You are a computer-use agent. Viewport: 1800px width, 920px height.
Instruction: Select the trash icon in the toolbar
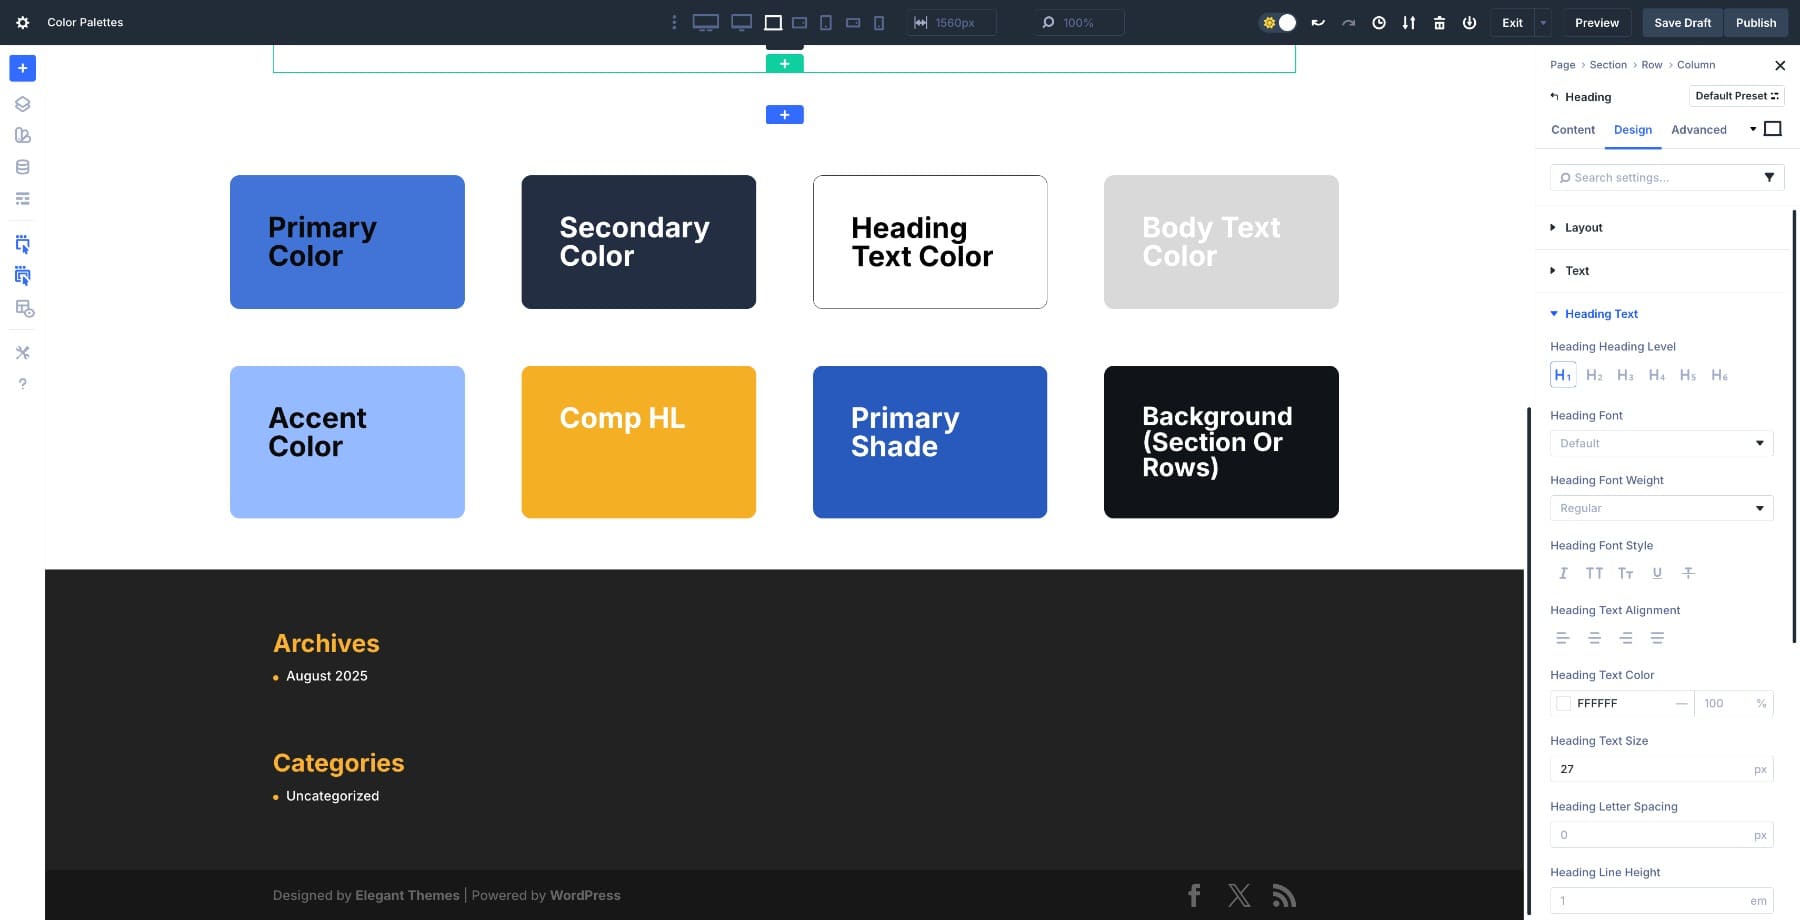pos(1439,22)
